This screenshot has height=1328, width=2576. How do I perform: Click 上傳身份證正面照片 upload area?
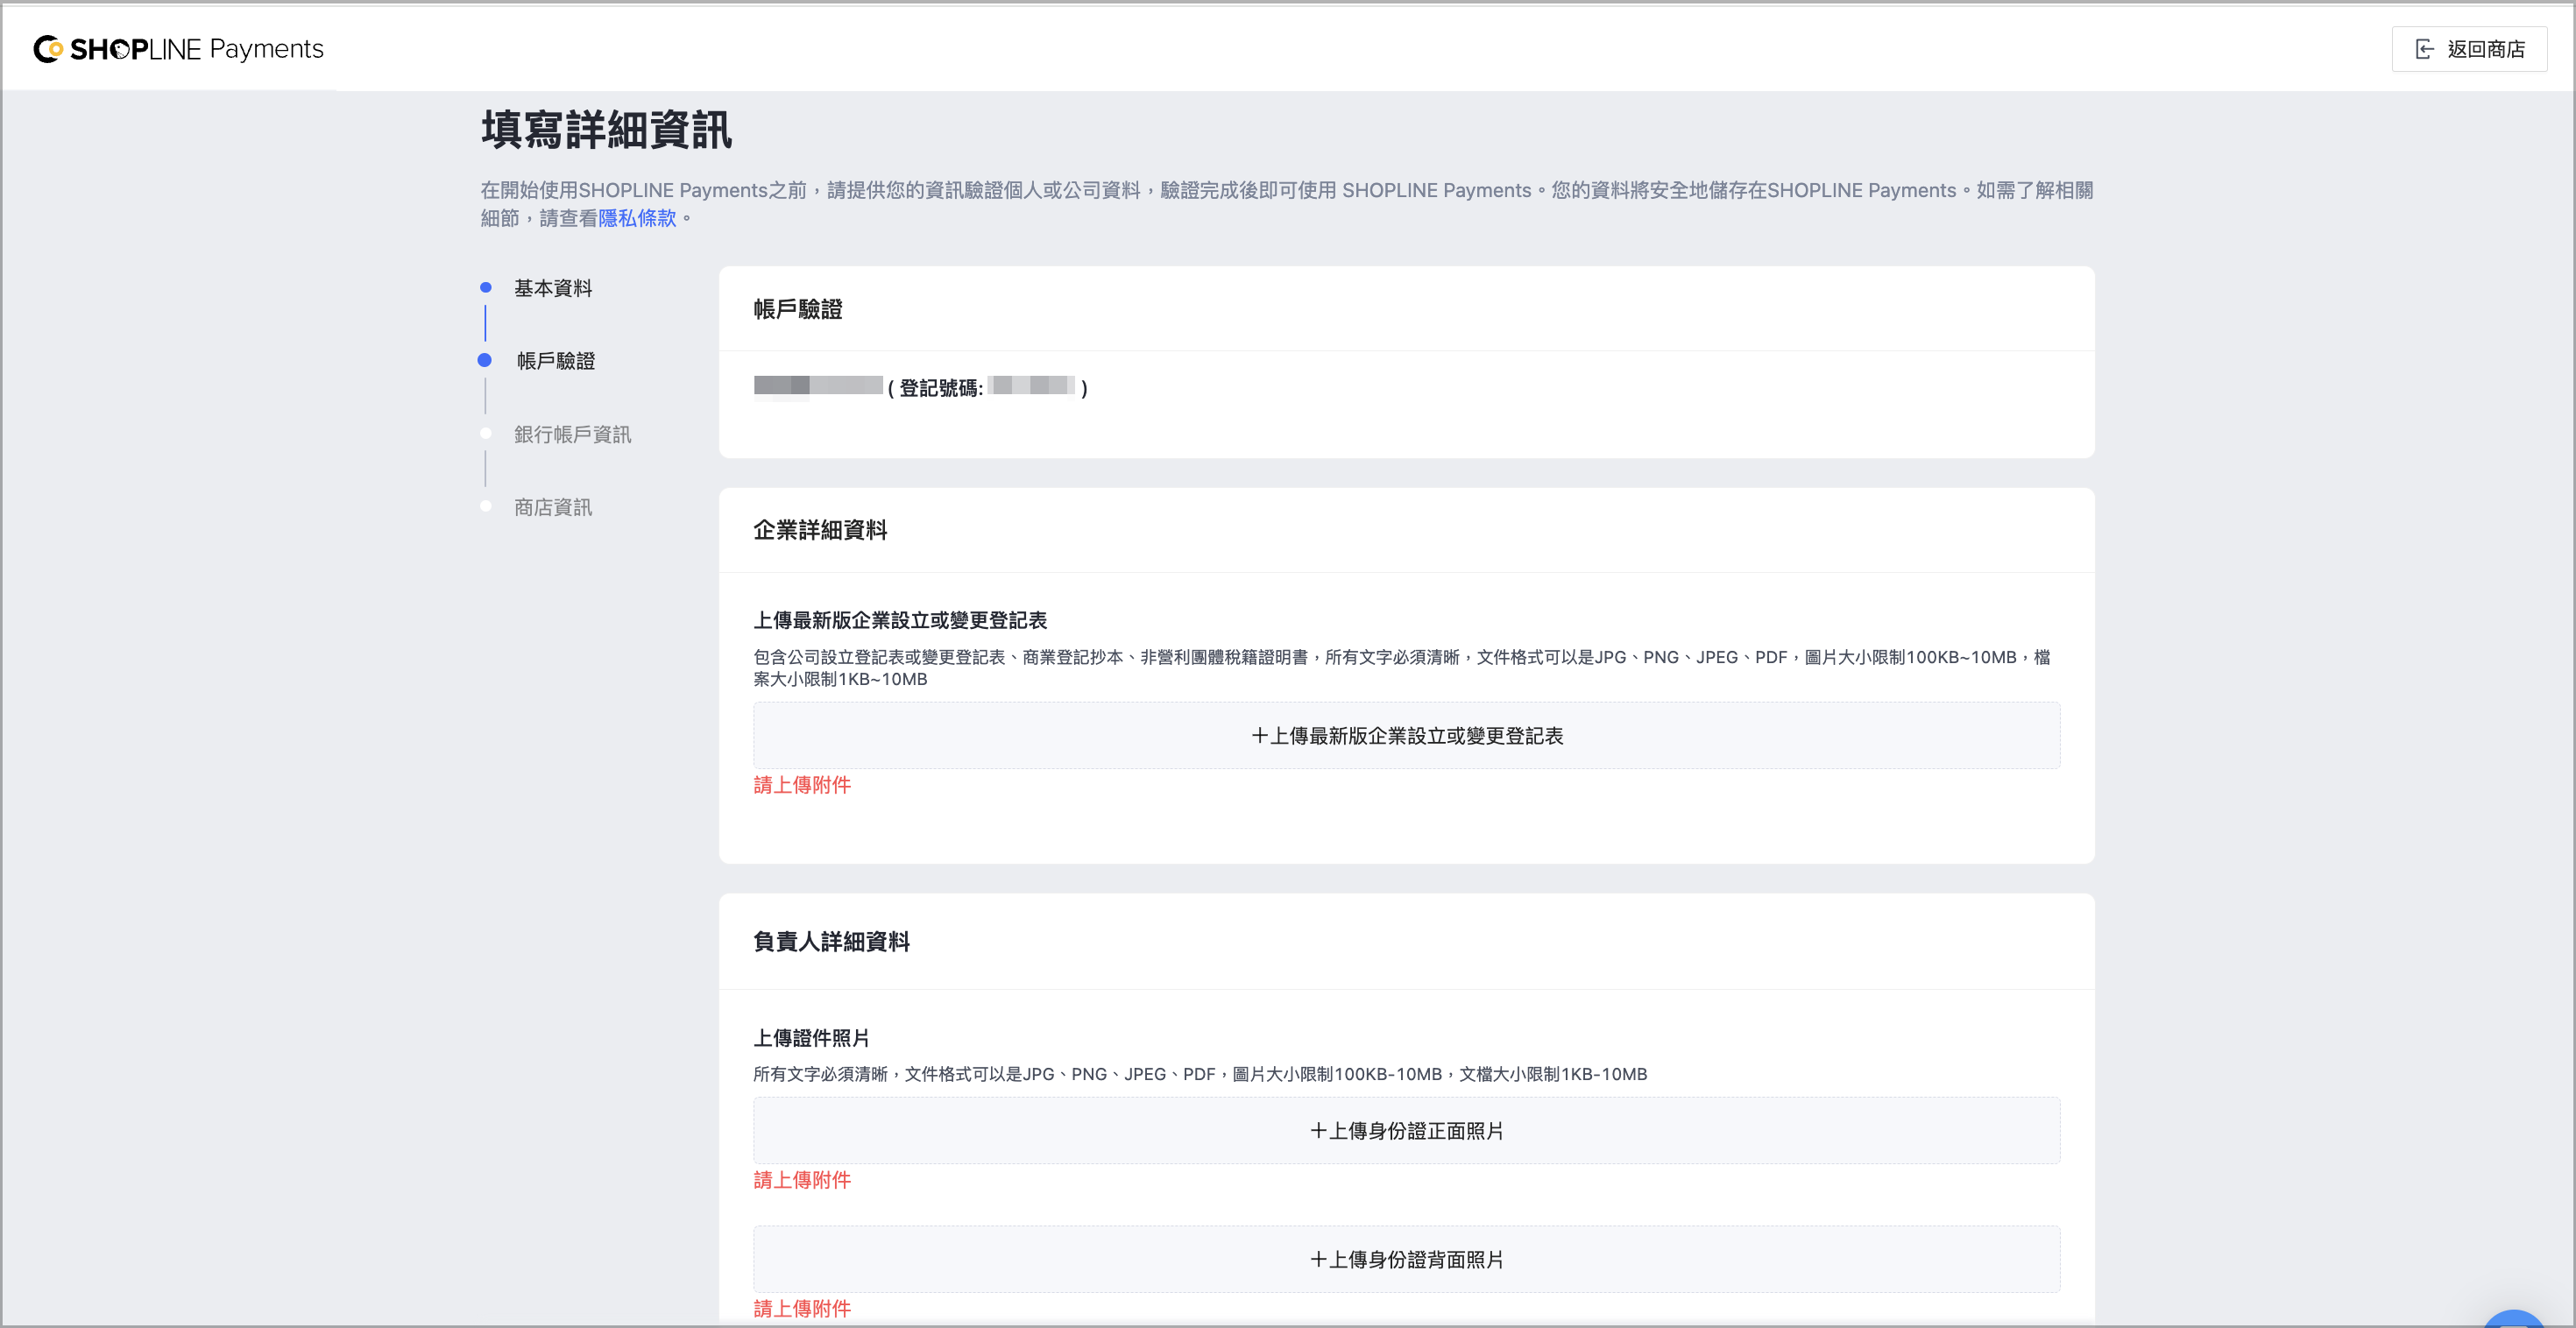[x=1406, y=1130]
